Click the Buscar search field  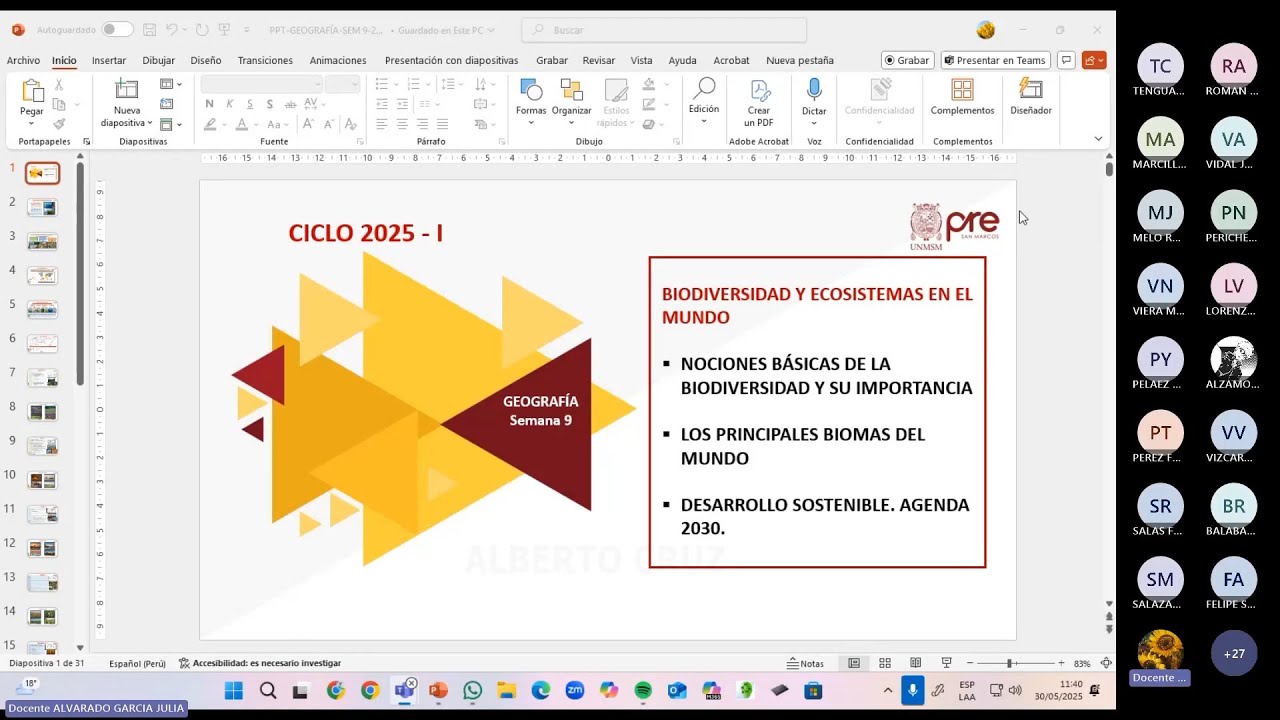tap(664, 30)
